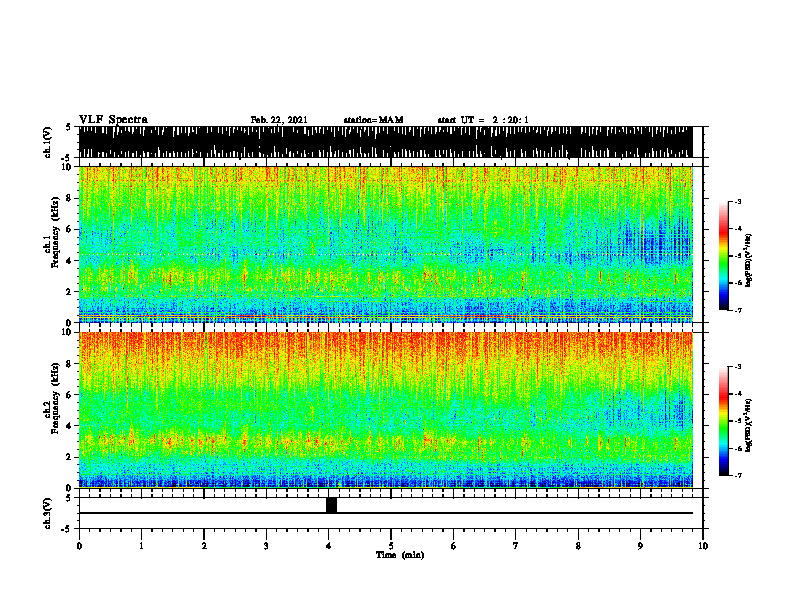Click the ch.2 spectrogram panel

pyautogui.click(x=385, y=410)
